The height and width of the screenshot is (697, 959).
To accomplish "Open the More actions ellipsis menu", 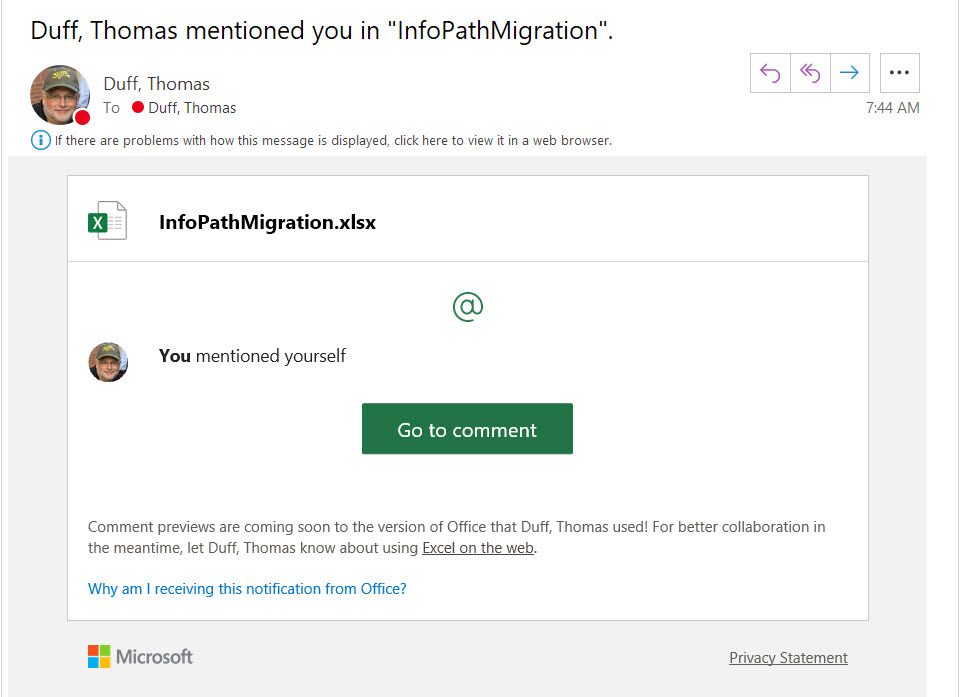I will [899, 73].
